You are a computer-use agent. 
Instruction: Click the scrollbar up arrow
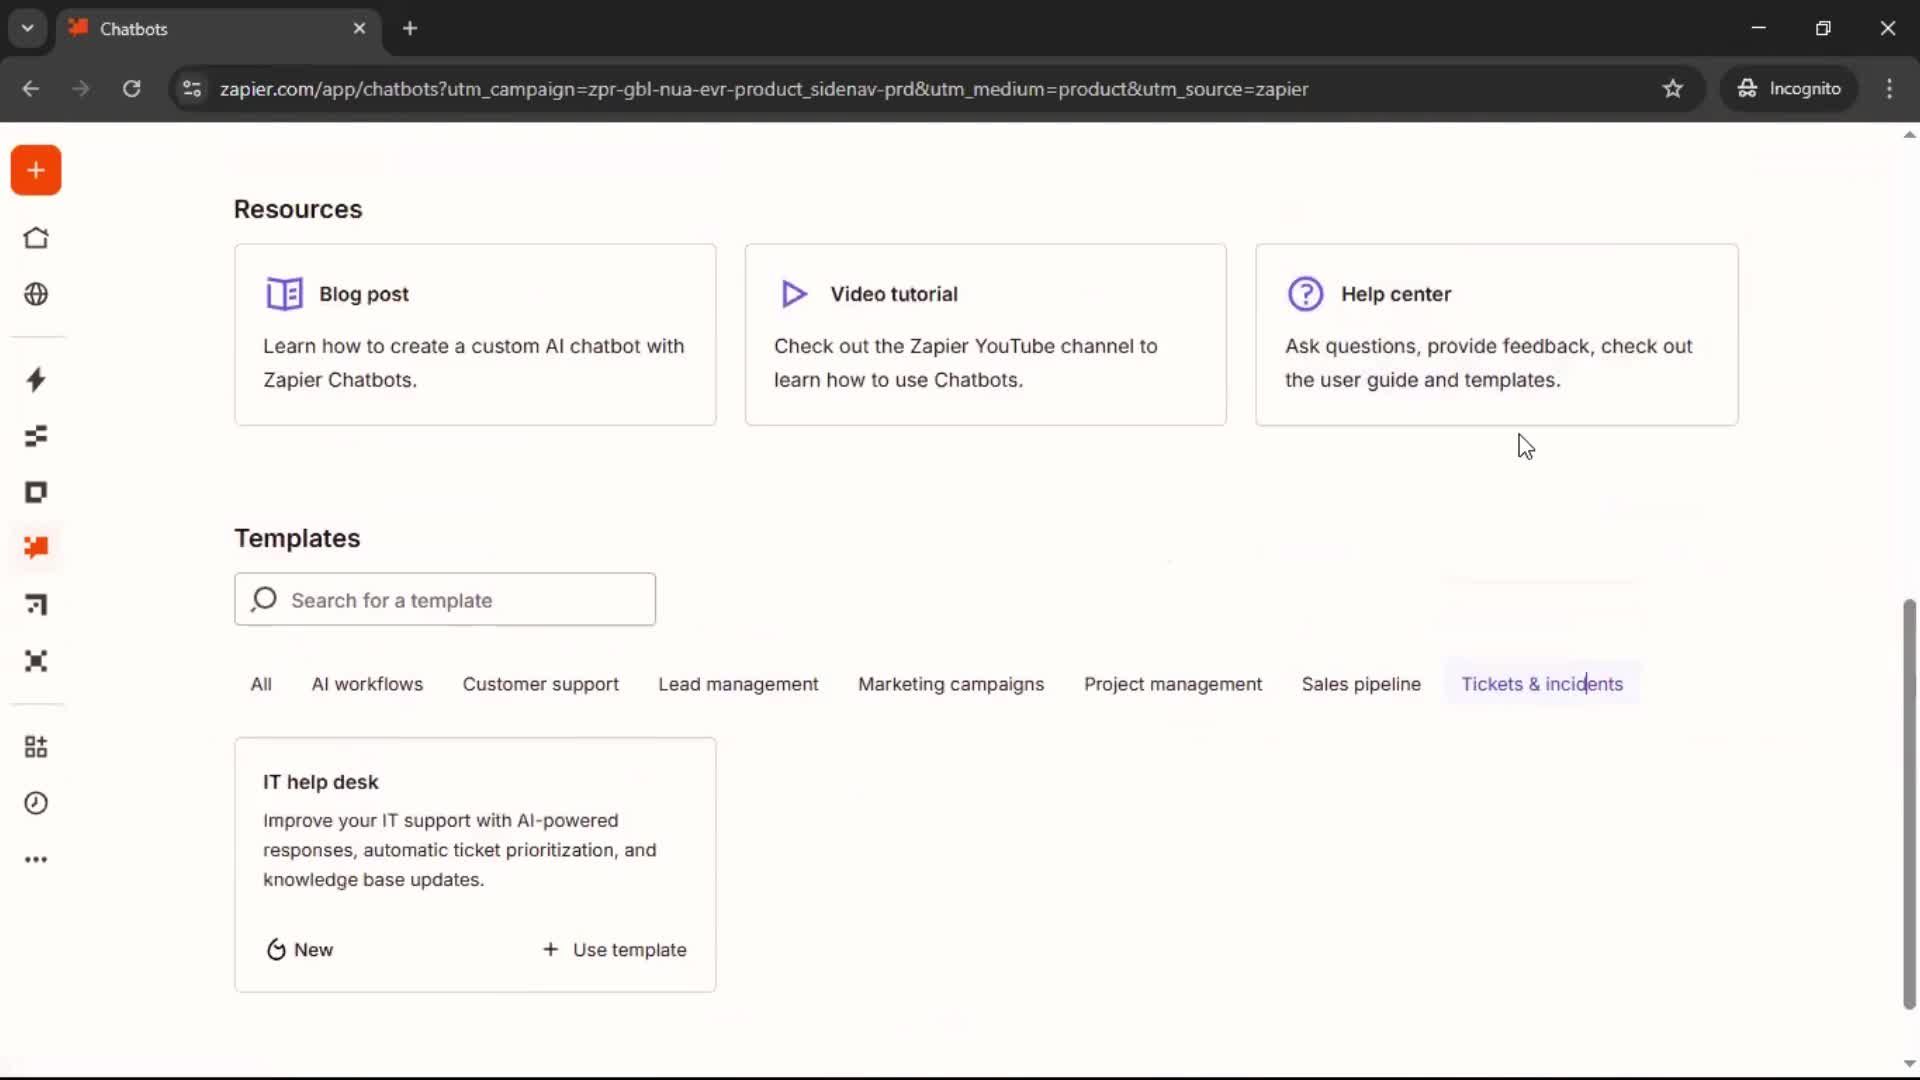[1909, 134]
